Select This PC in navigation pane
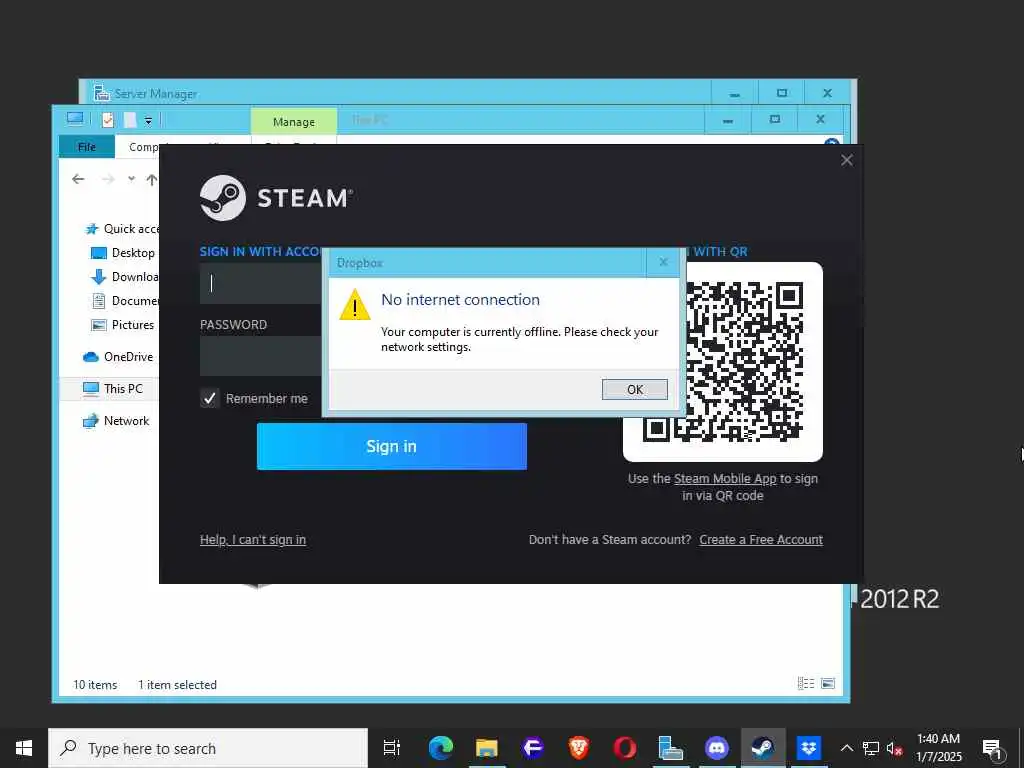The width and height of the screenshot is (1024, 768). (112, 389)
